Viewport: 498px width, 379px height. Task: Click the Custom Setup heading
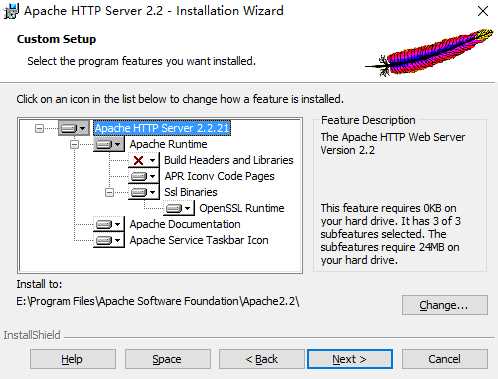56,39
